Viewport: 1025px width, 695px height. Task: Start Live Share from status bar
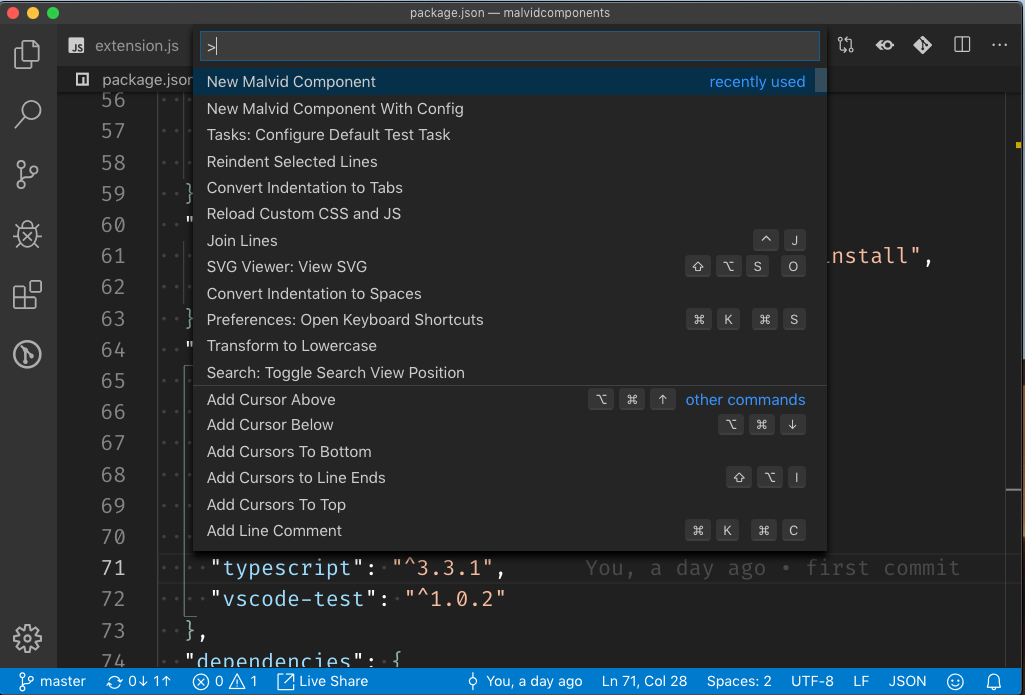click(322, 681)
